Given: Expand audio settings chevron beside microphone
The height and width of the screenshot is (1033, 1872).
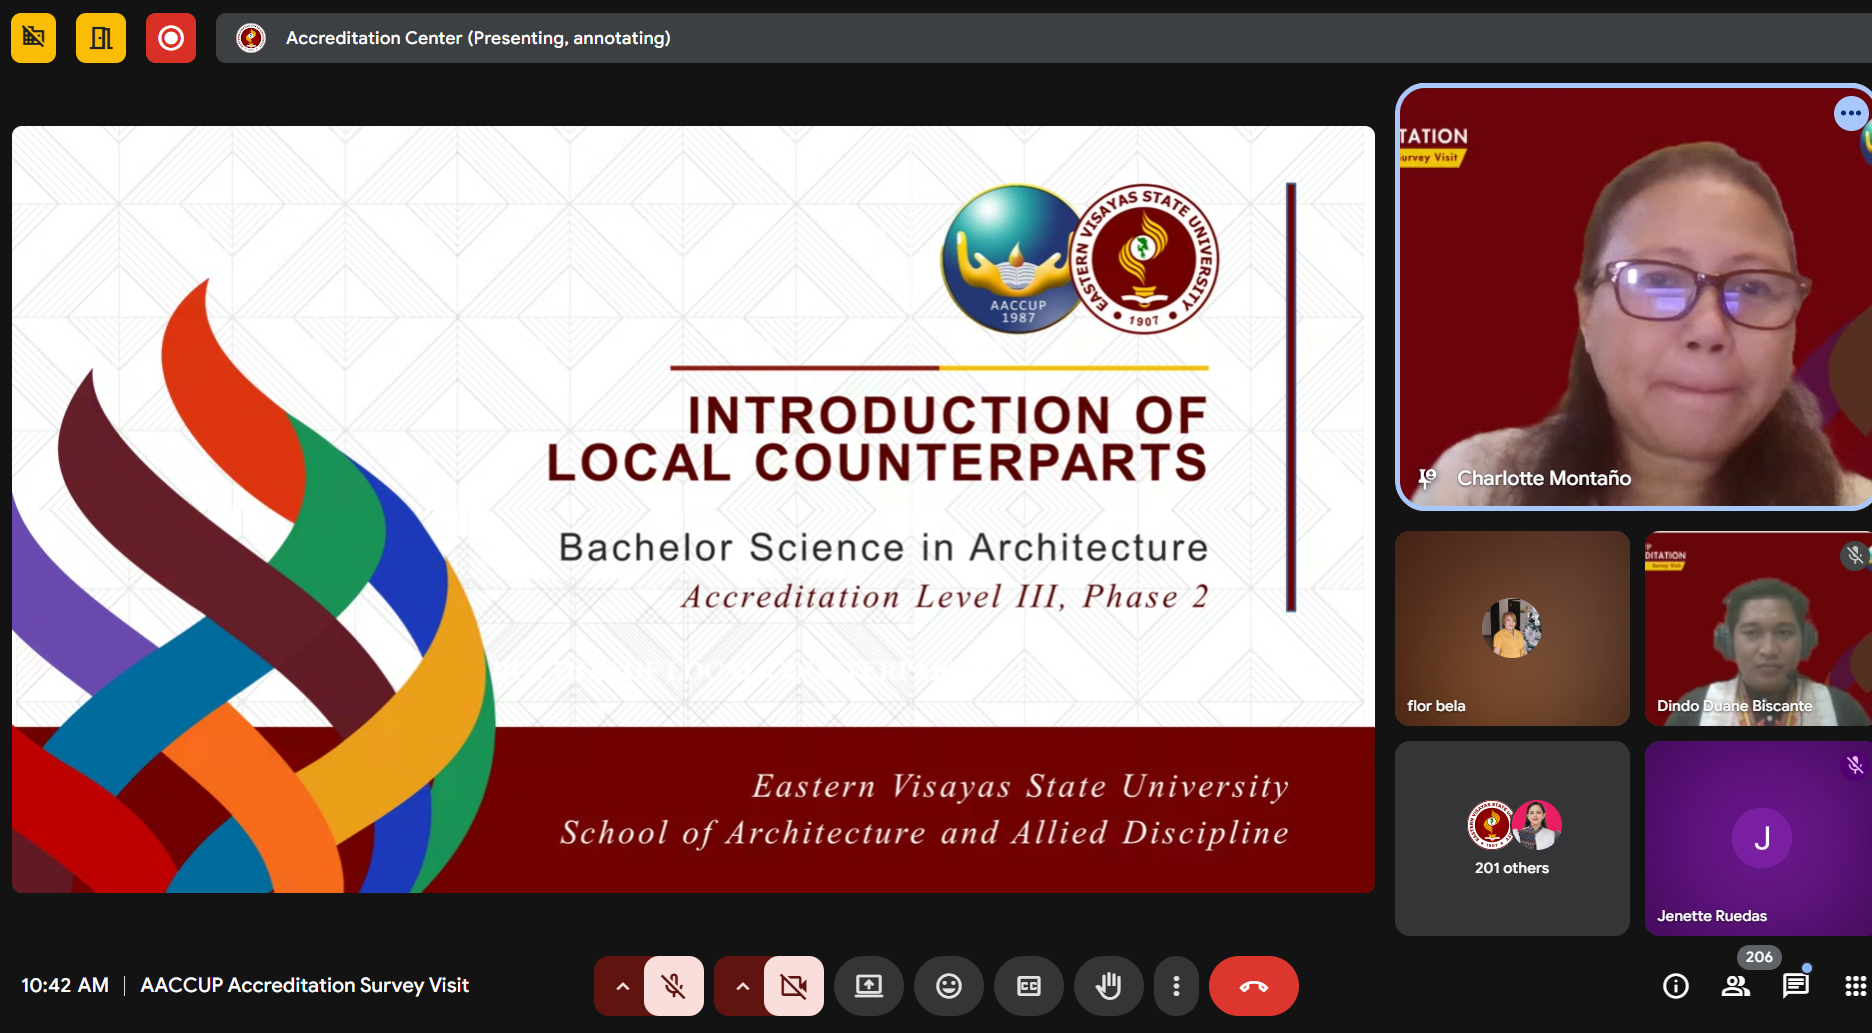Looking at the screenshot, I should (622, 986).
